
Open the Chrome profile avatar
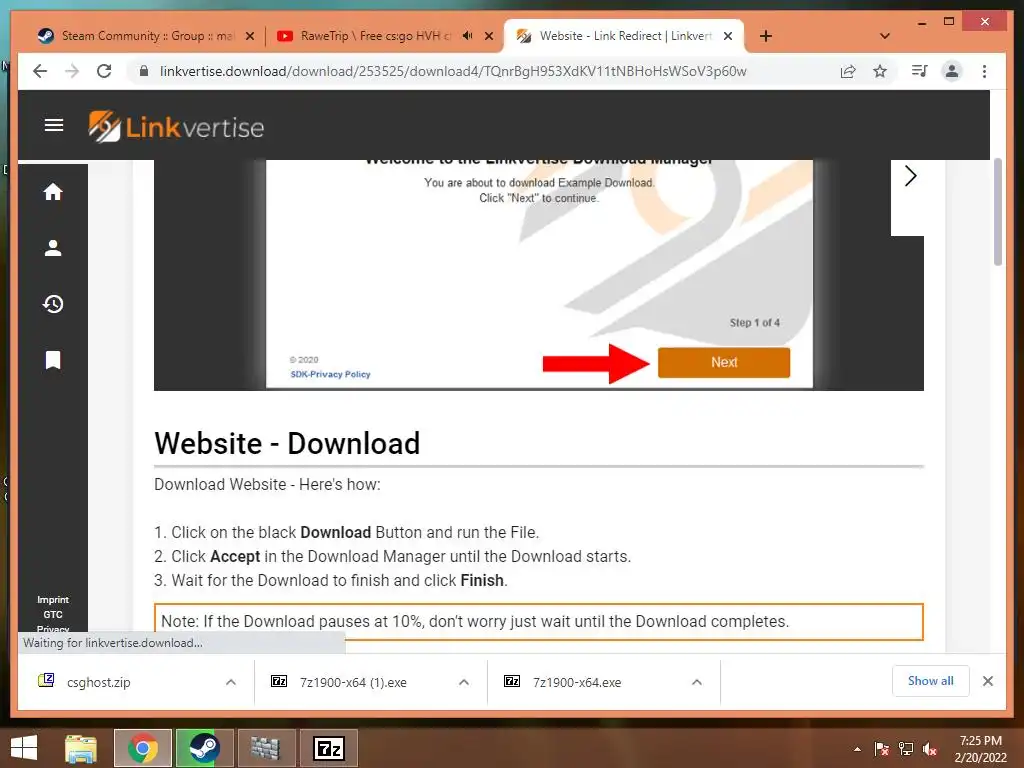coord(952,71)
